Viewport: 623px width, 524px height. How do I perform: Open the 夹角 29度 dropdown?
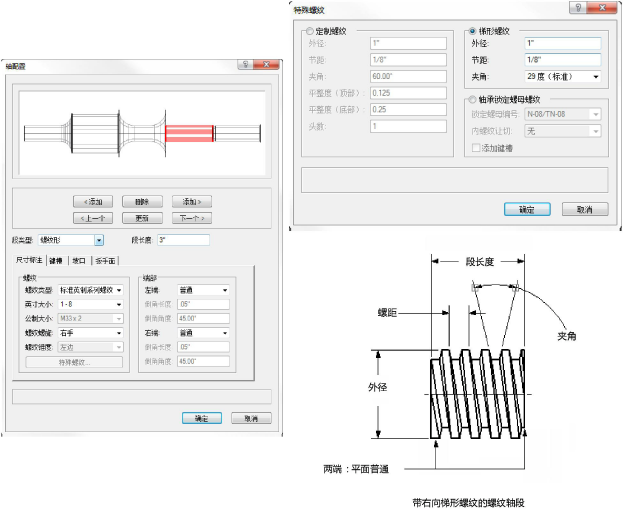click(562, 76)
